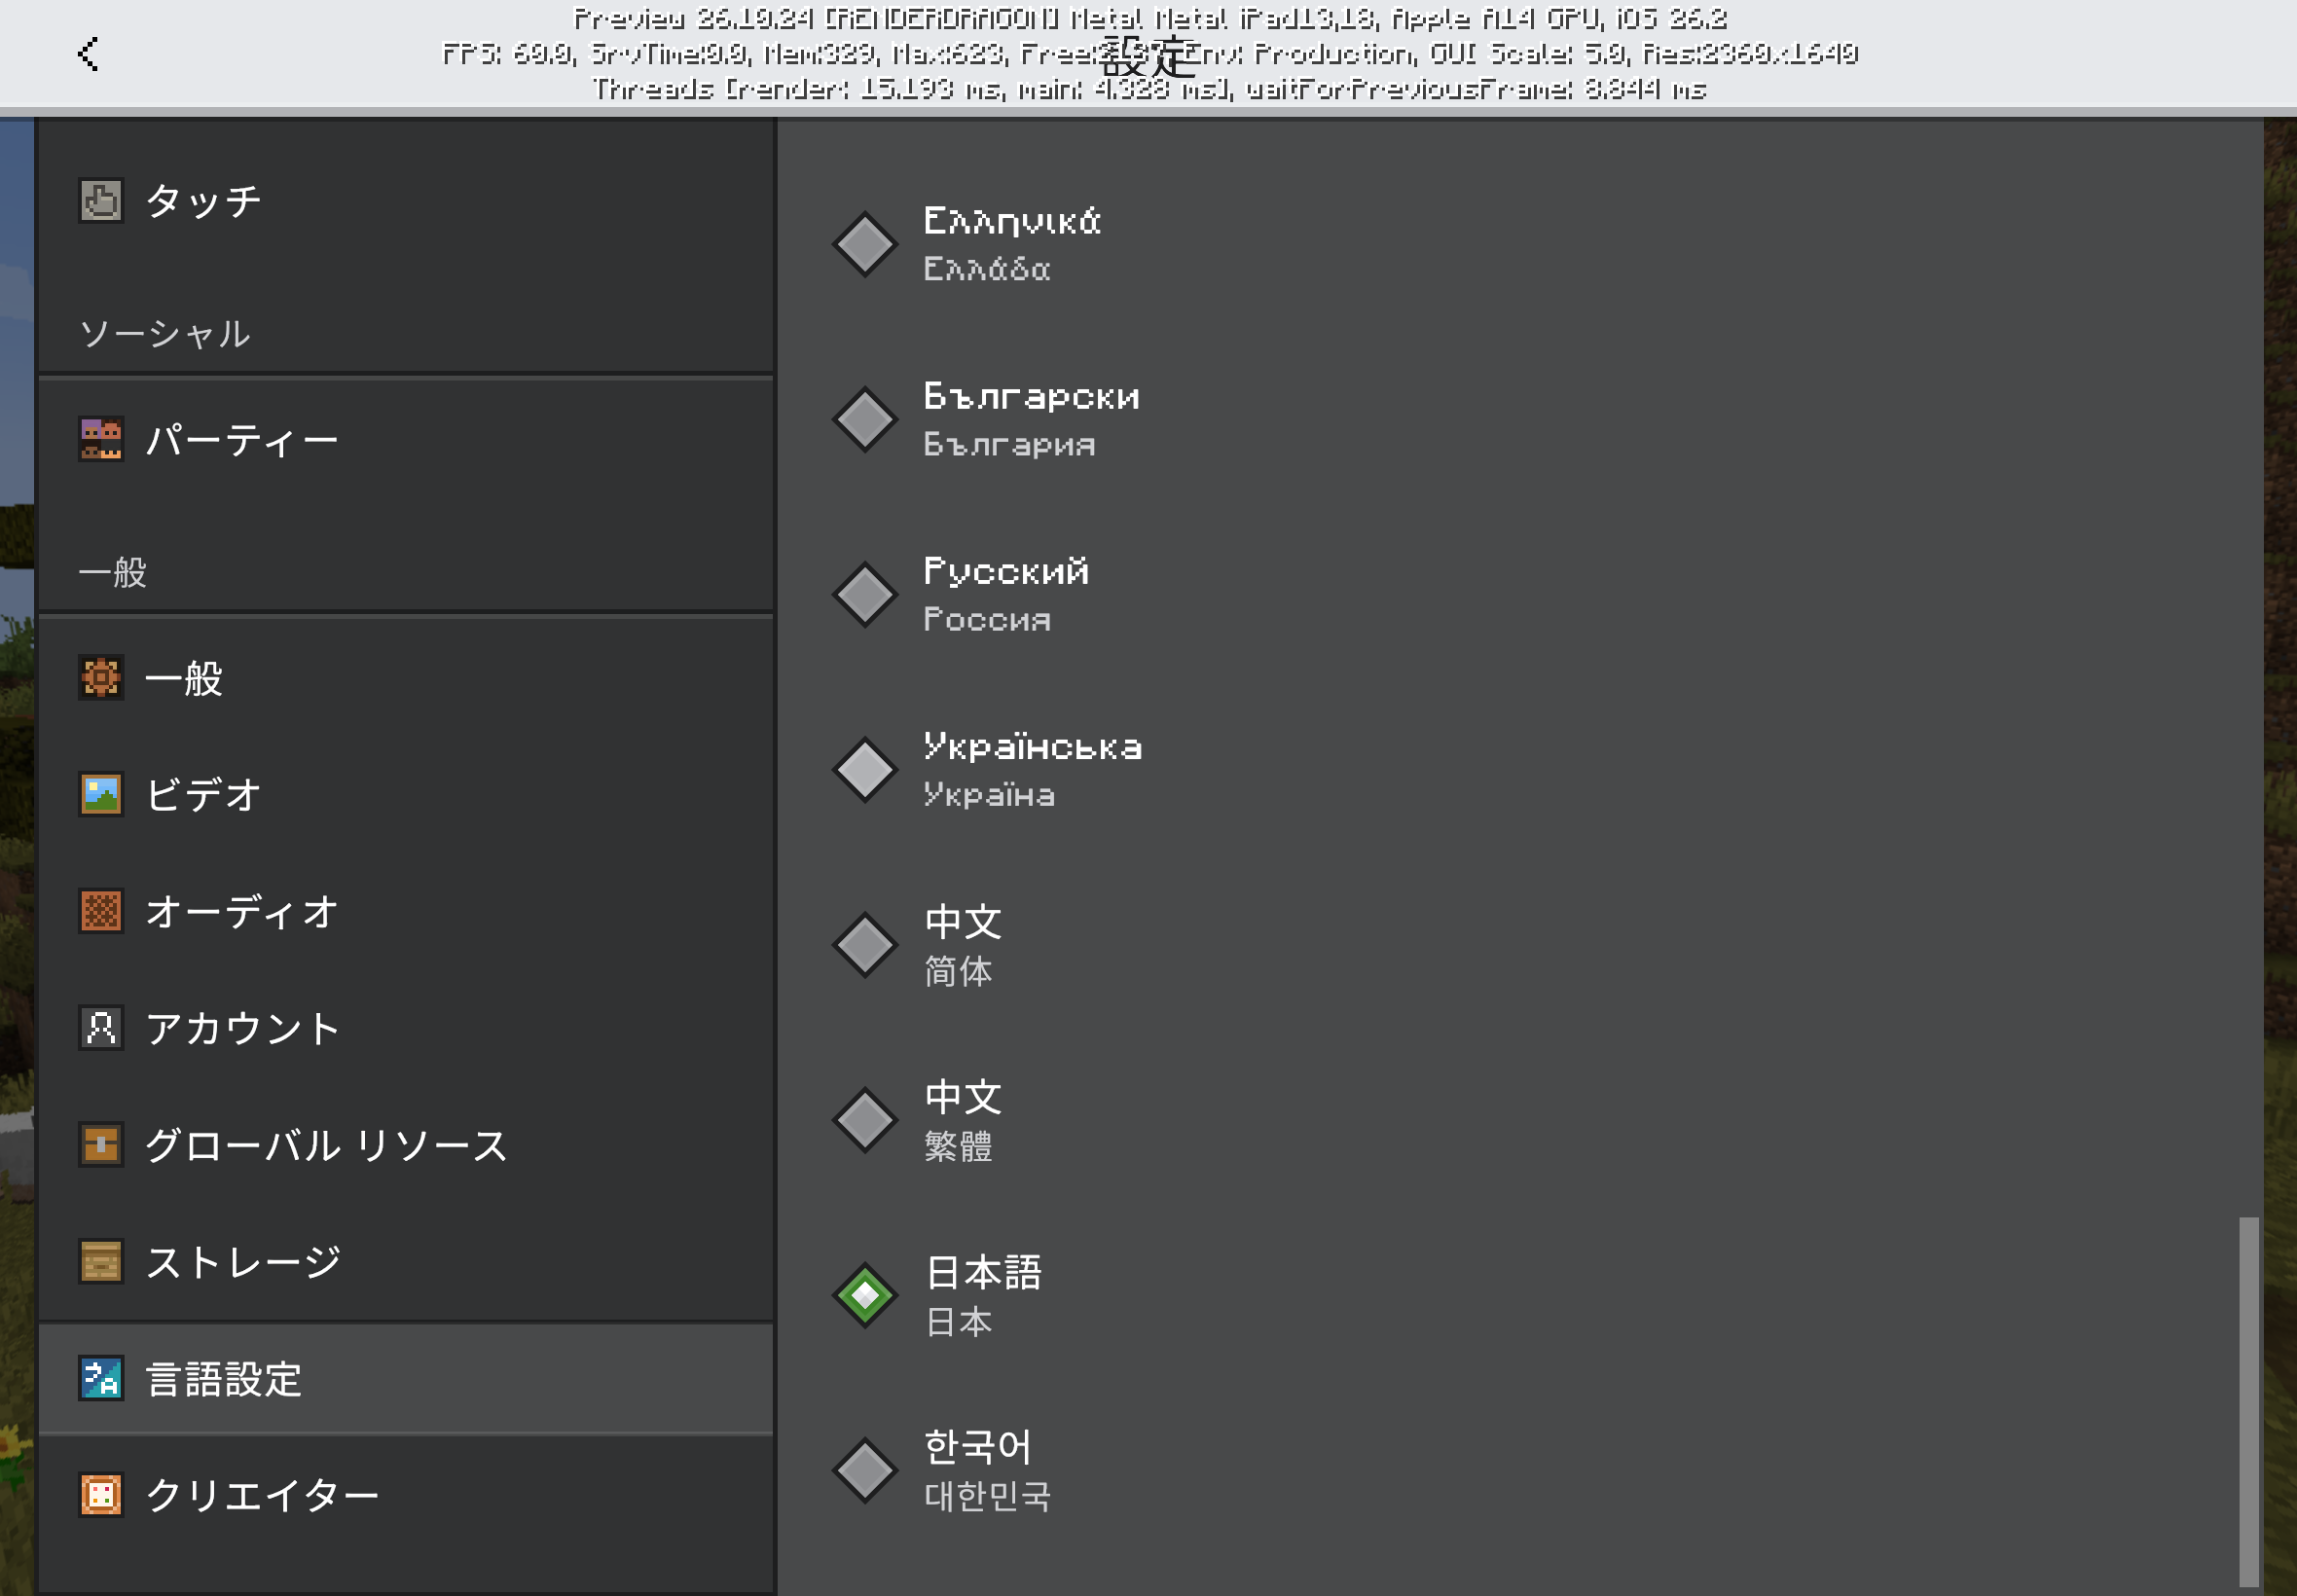Select 中文 繁體 radio option
The image size is (2297, 1596).
coord(865,1120)
